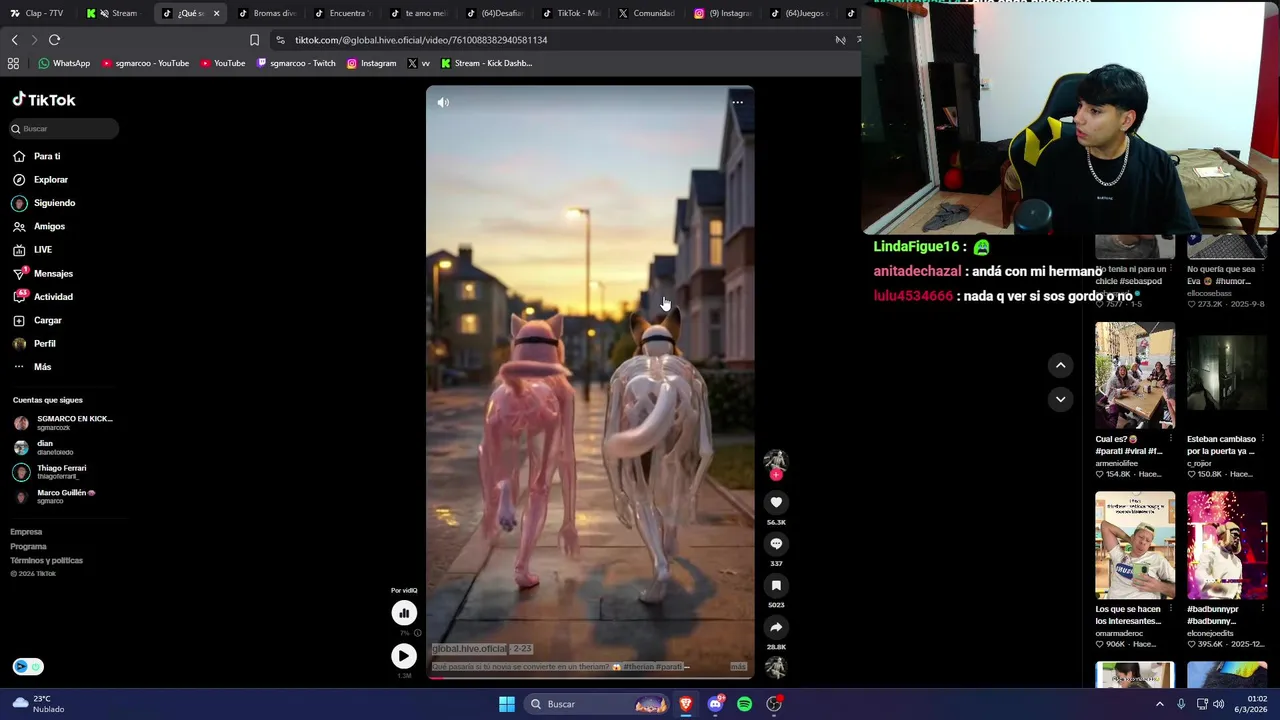Open comments with speech bubble icon
1280x720 pixels.
(x=776, y=543)
